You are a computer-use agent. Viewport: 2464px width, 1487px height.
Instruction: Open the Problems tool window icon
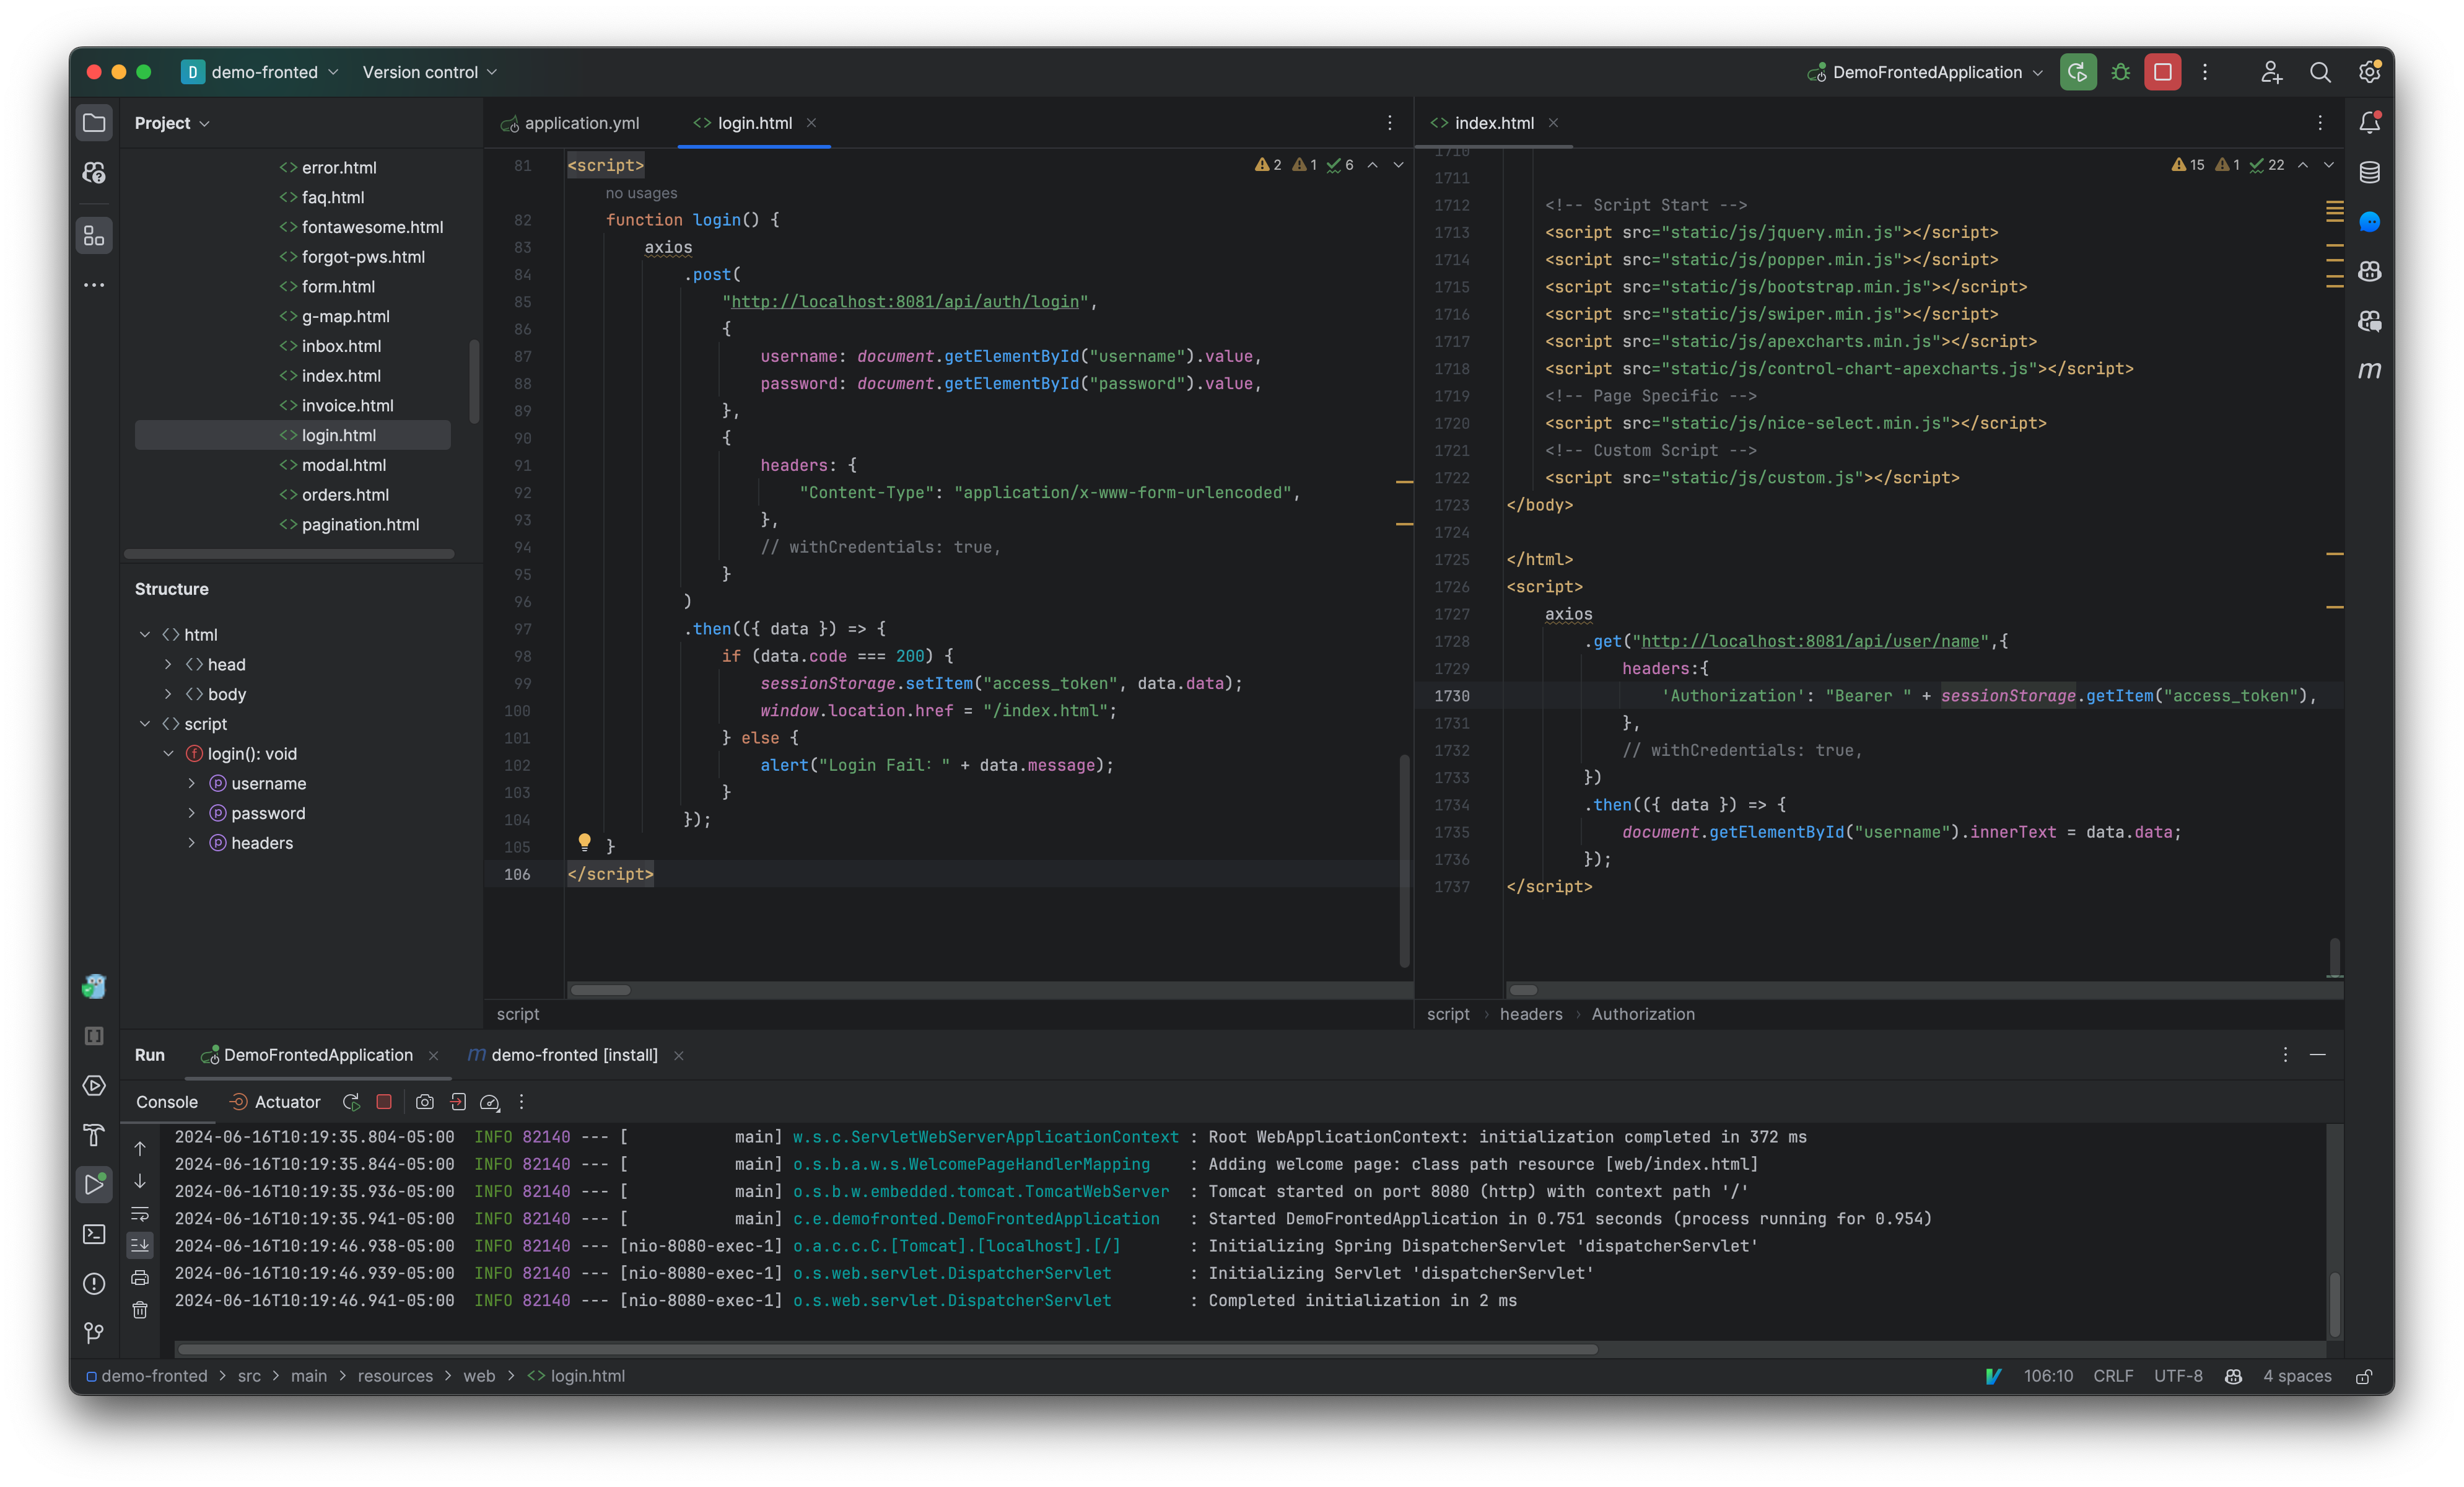click(x=94, y=1283)
